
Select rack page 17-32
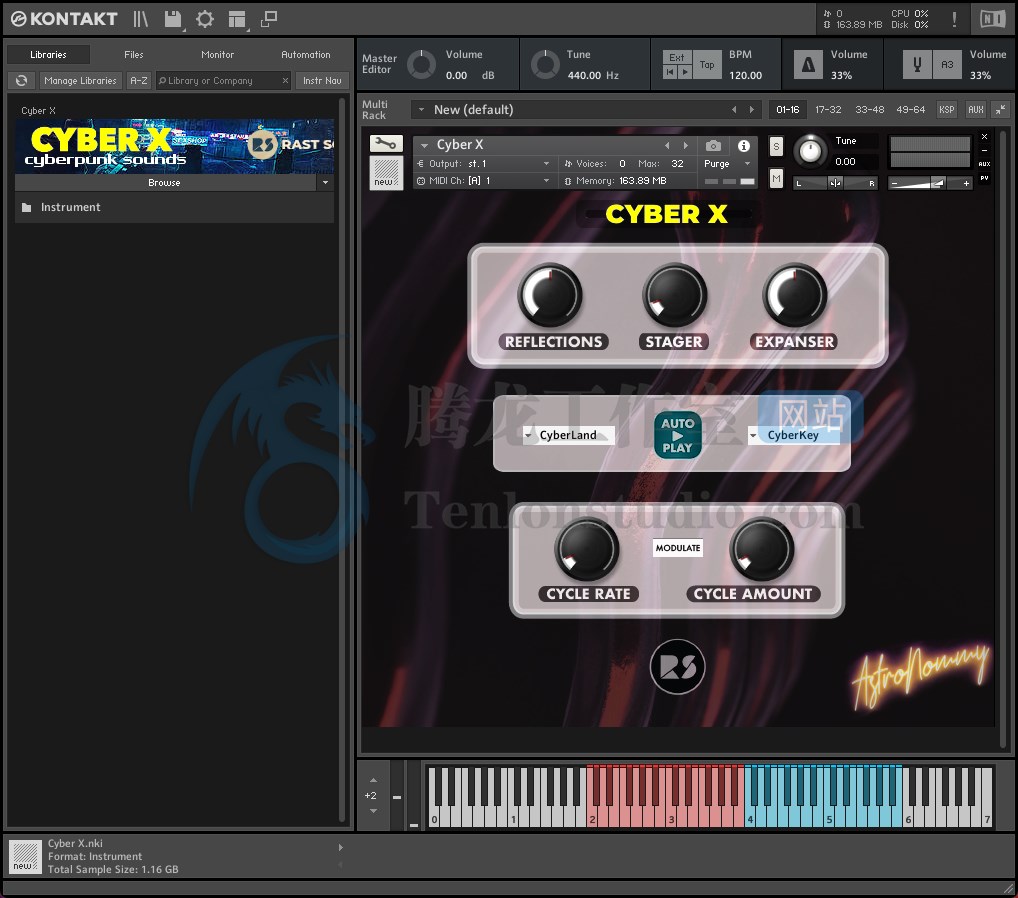(x=828, y=110)
